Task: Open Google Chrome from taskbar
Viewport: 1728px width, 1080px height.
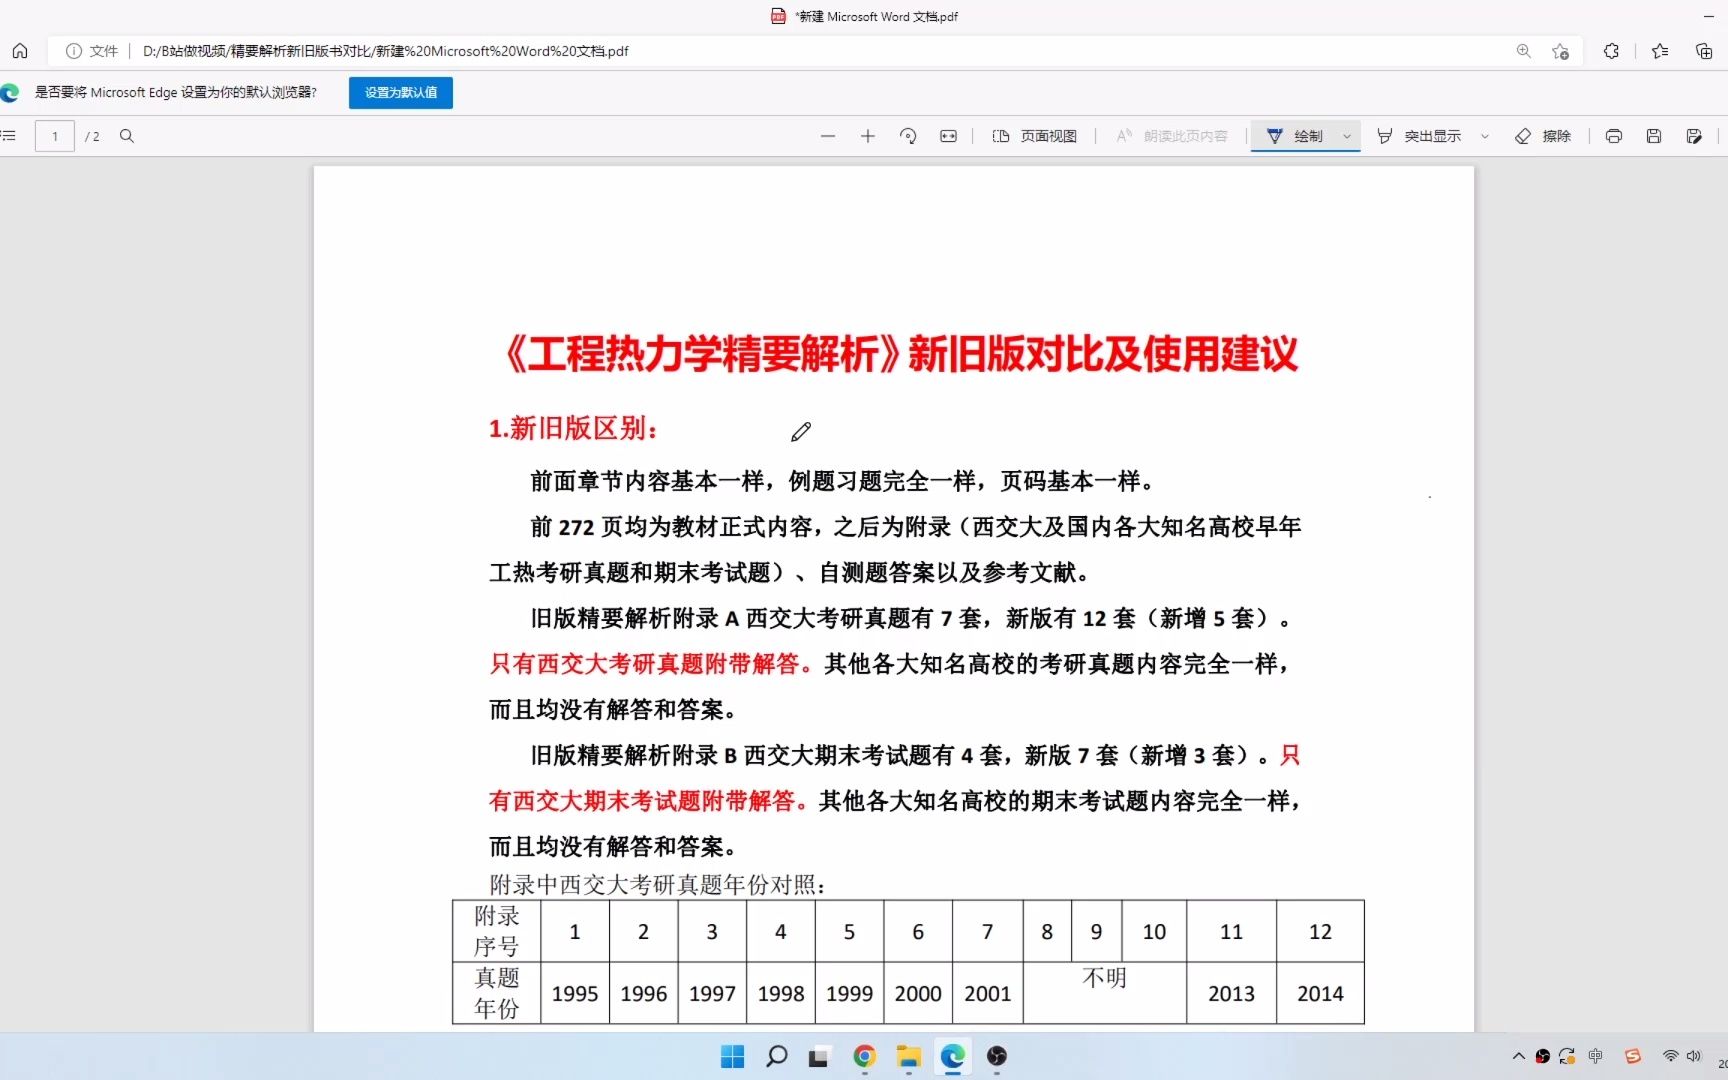Action: pyautogui.click(x=865, y=1056)
